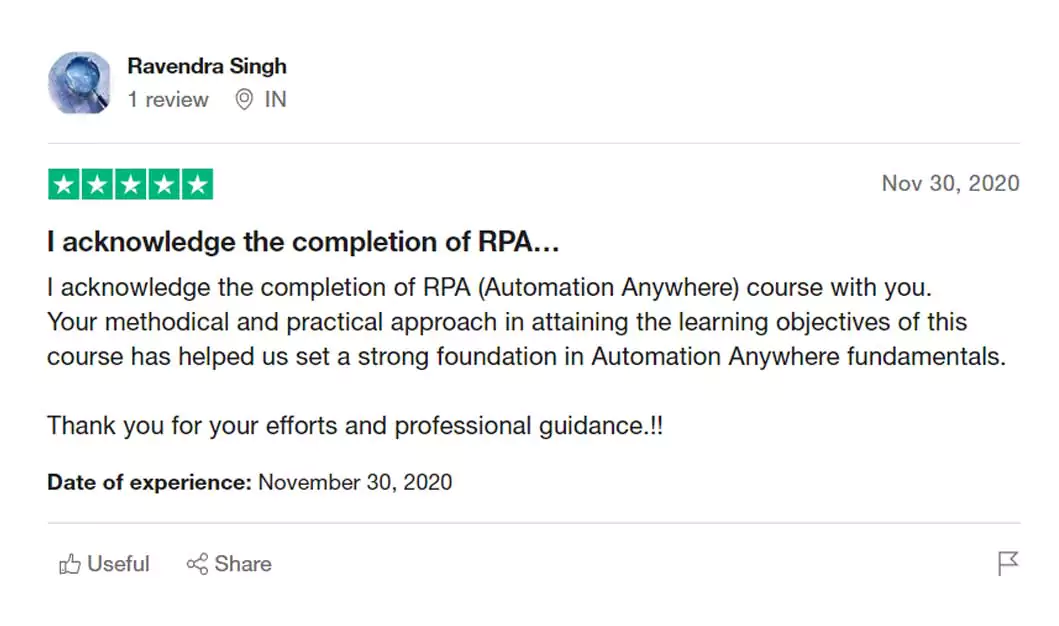Select the third green rating star
Screen dimensions: 1059x626
tap(131, 185)
